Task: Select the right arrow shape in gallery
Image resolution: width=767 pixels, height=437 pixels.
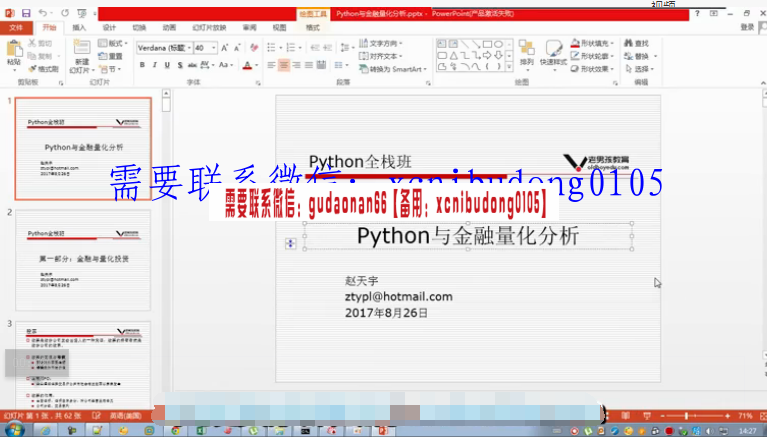Action: 487,55
